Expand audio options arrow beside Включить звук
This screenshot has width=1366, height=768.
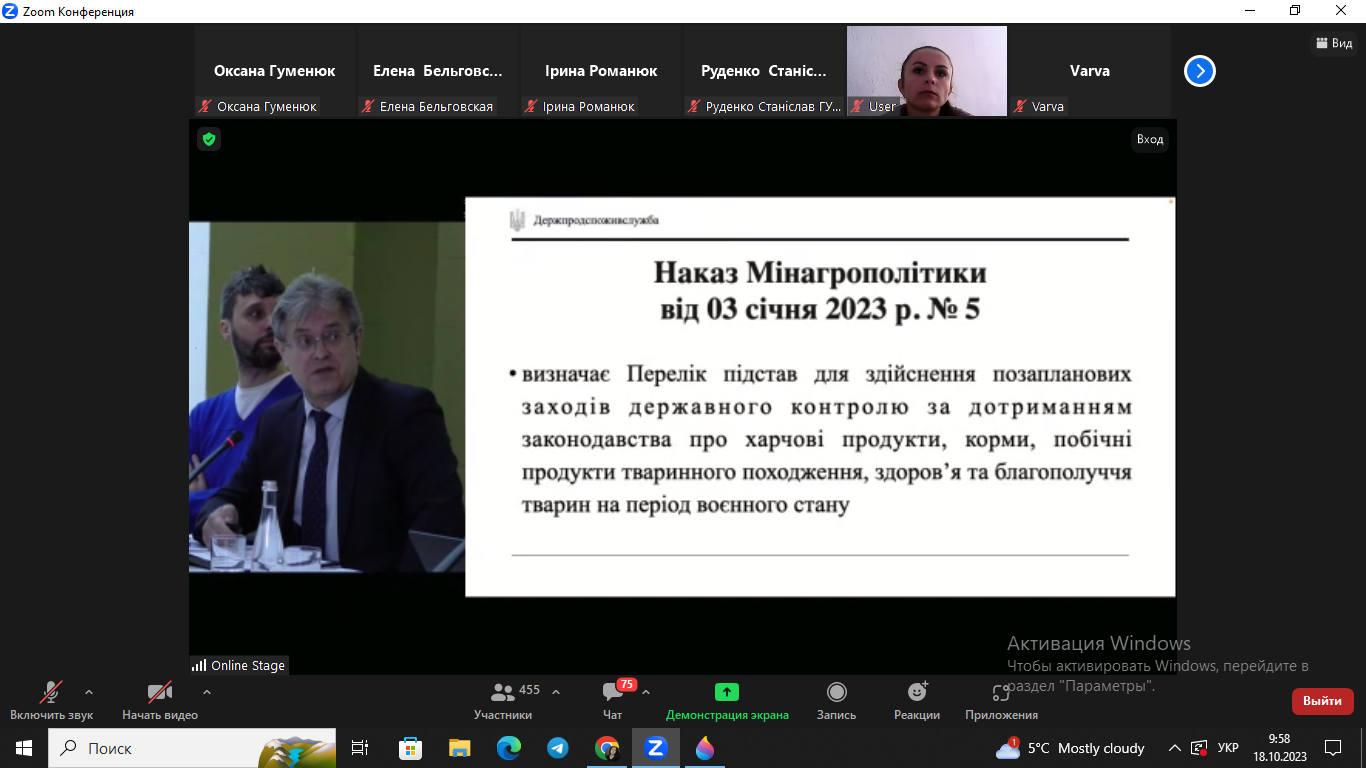pos(89,691)
